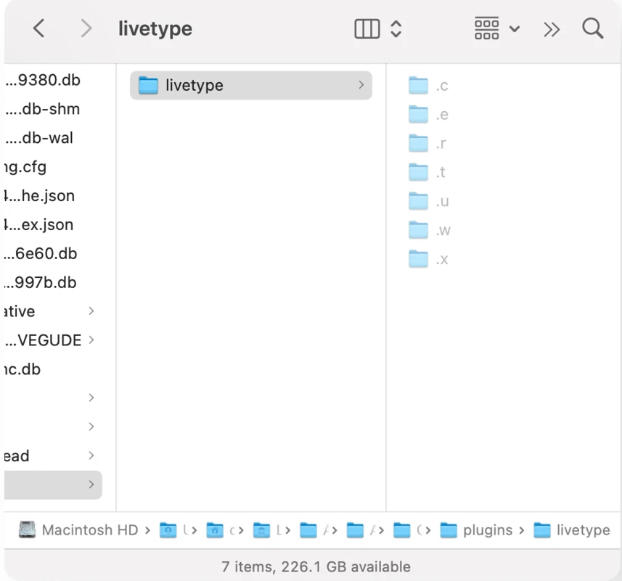Expand the group-by dropdown chevron
The image size is (622, 581).
pyautogui.click(x=514, y=29)
